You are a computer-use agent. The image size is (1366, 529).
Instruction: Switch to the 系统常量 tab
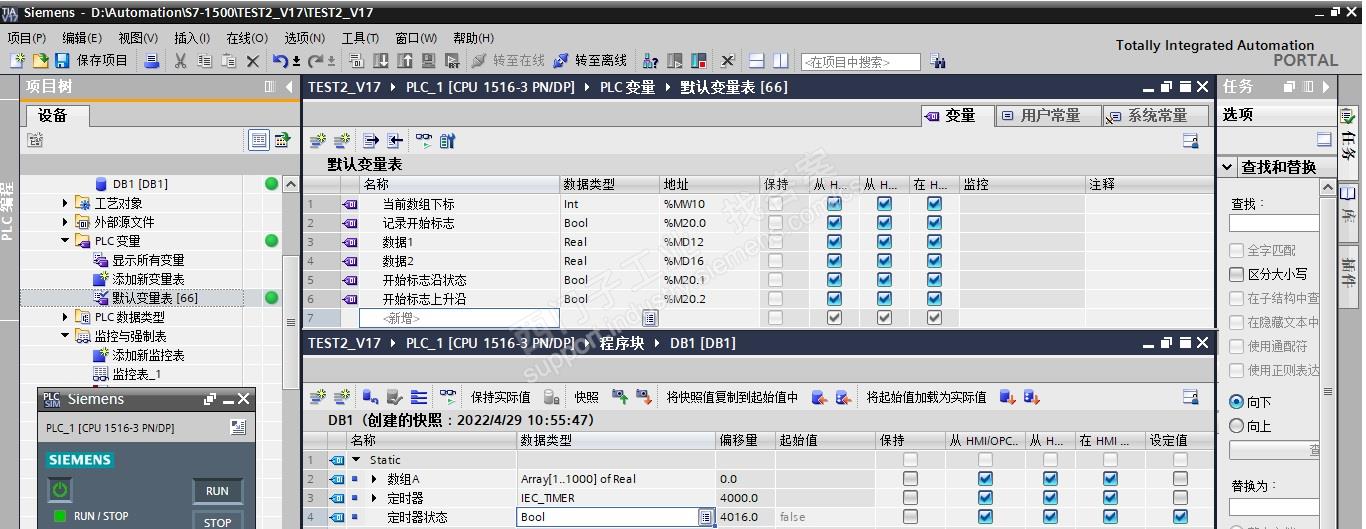(1156, 116)
